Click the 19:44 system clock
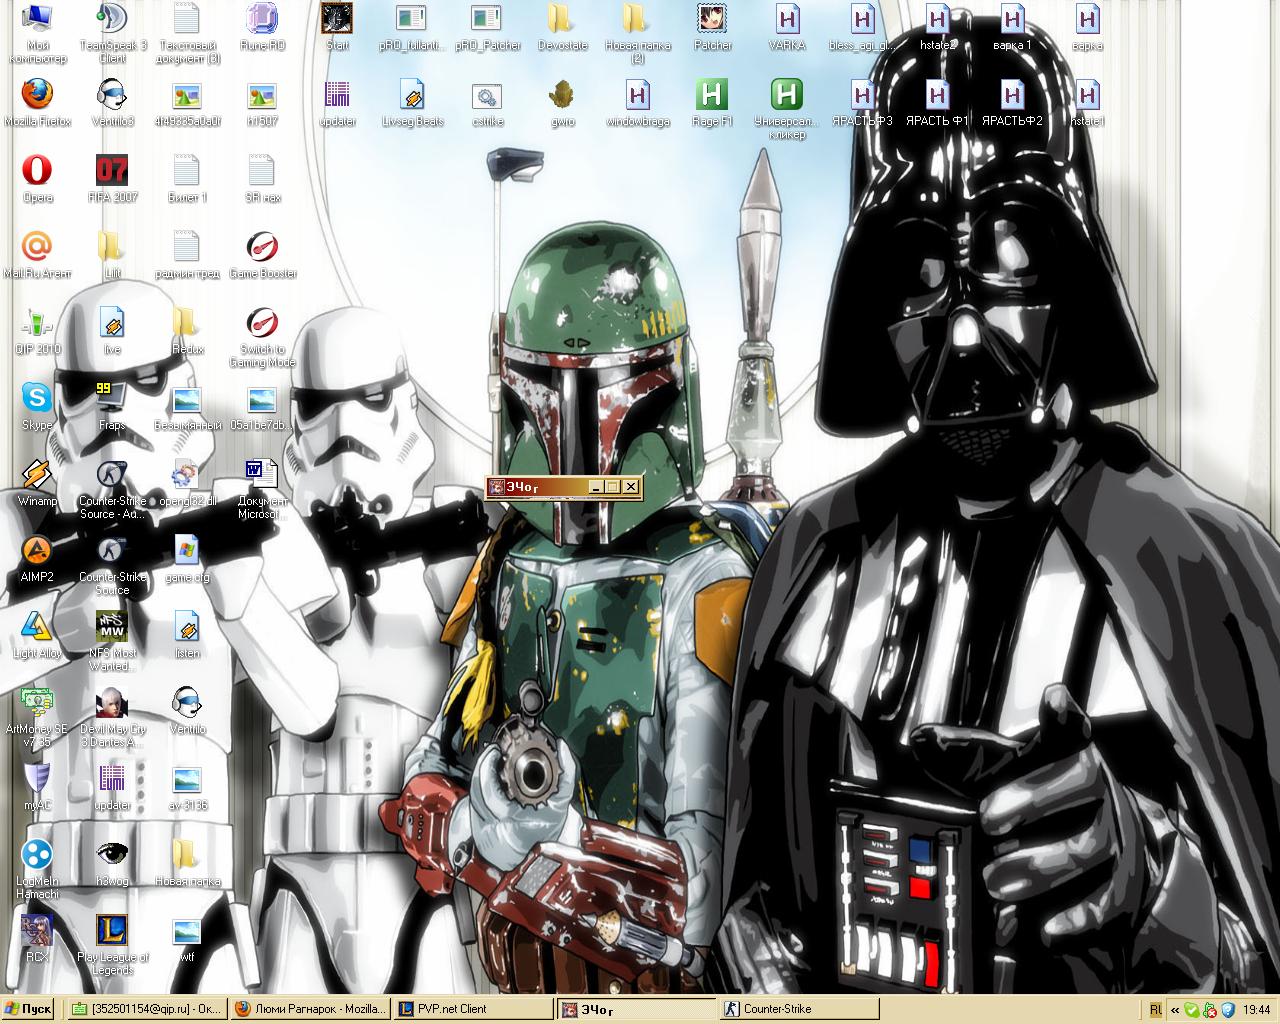The width and height of the screenshot is (1280, 1024). [1257, 1010]
